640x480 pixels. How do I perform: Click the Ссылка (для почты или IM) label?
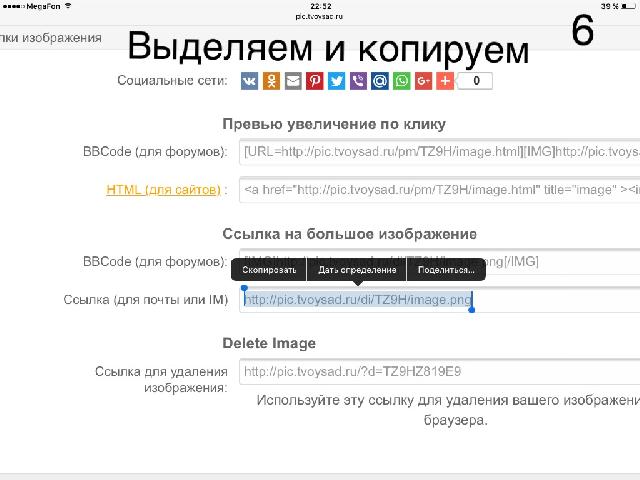146,300
